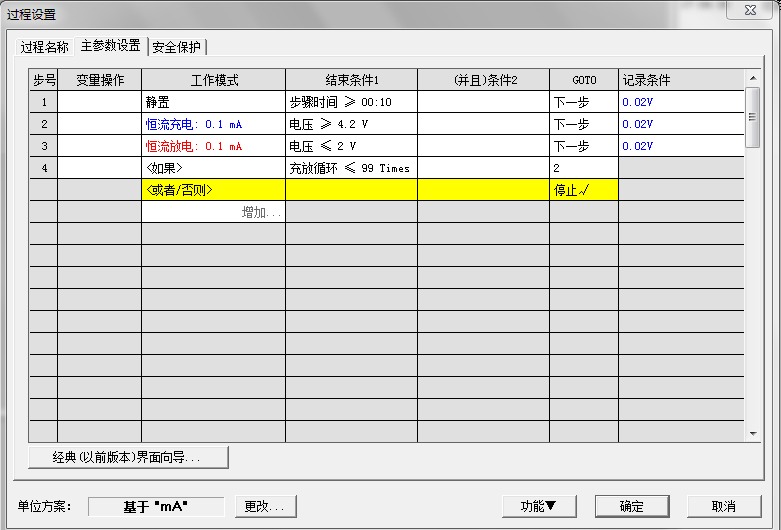Viewport: 781px width, 530px height.
Task: Click the 变量操作 cell in step 2 row
Action: (100, 124)
